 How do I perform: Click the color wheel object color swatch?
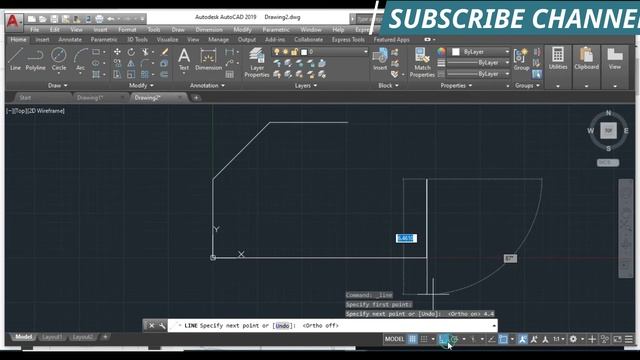tap(441, 52)
